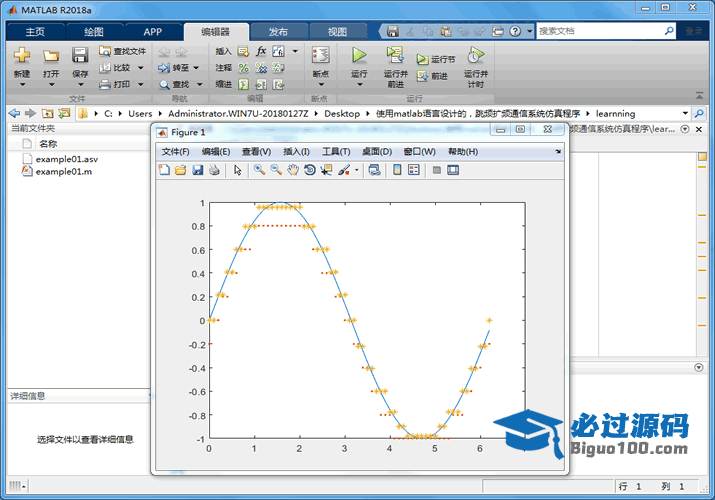Viewport: 715px width, 500px height.
Task: Open Edit (编辑) menu in Figure 1
Action: [x=216, y=152]
